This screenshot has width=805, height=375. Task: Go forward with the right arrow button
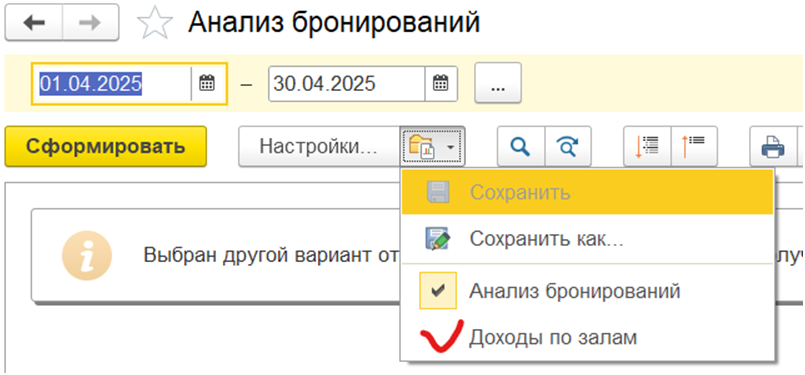coord(90,23)
